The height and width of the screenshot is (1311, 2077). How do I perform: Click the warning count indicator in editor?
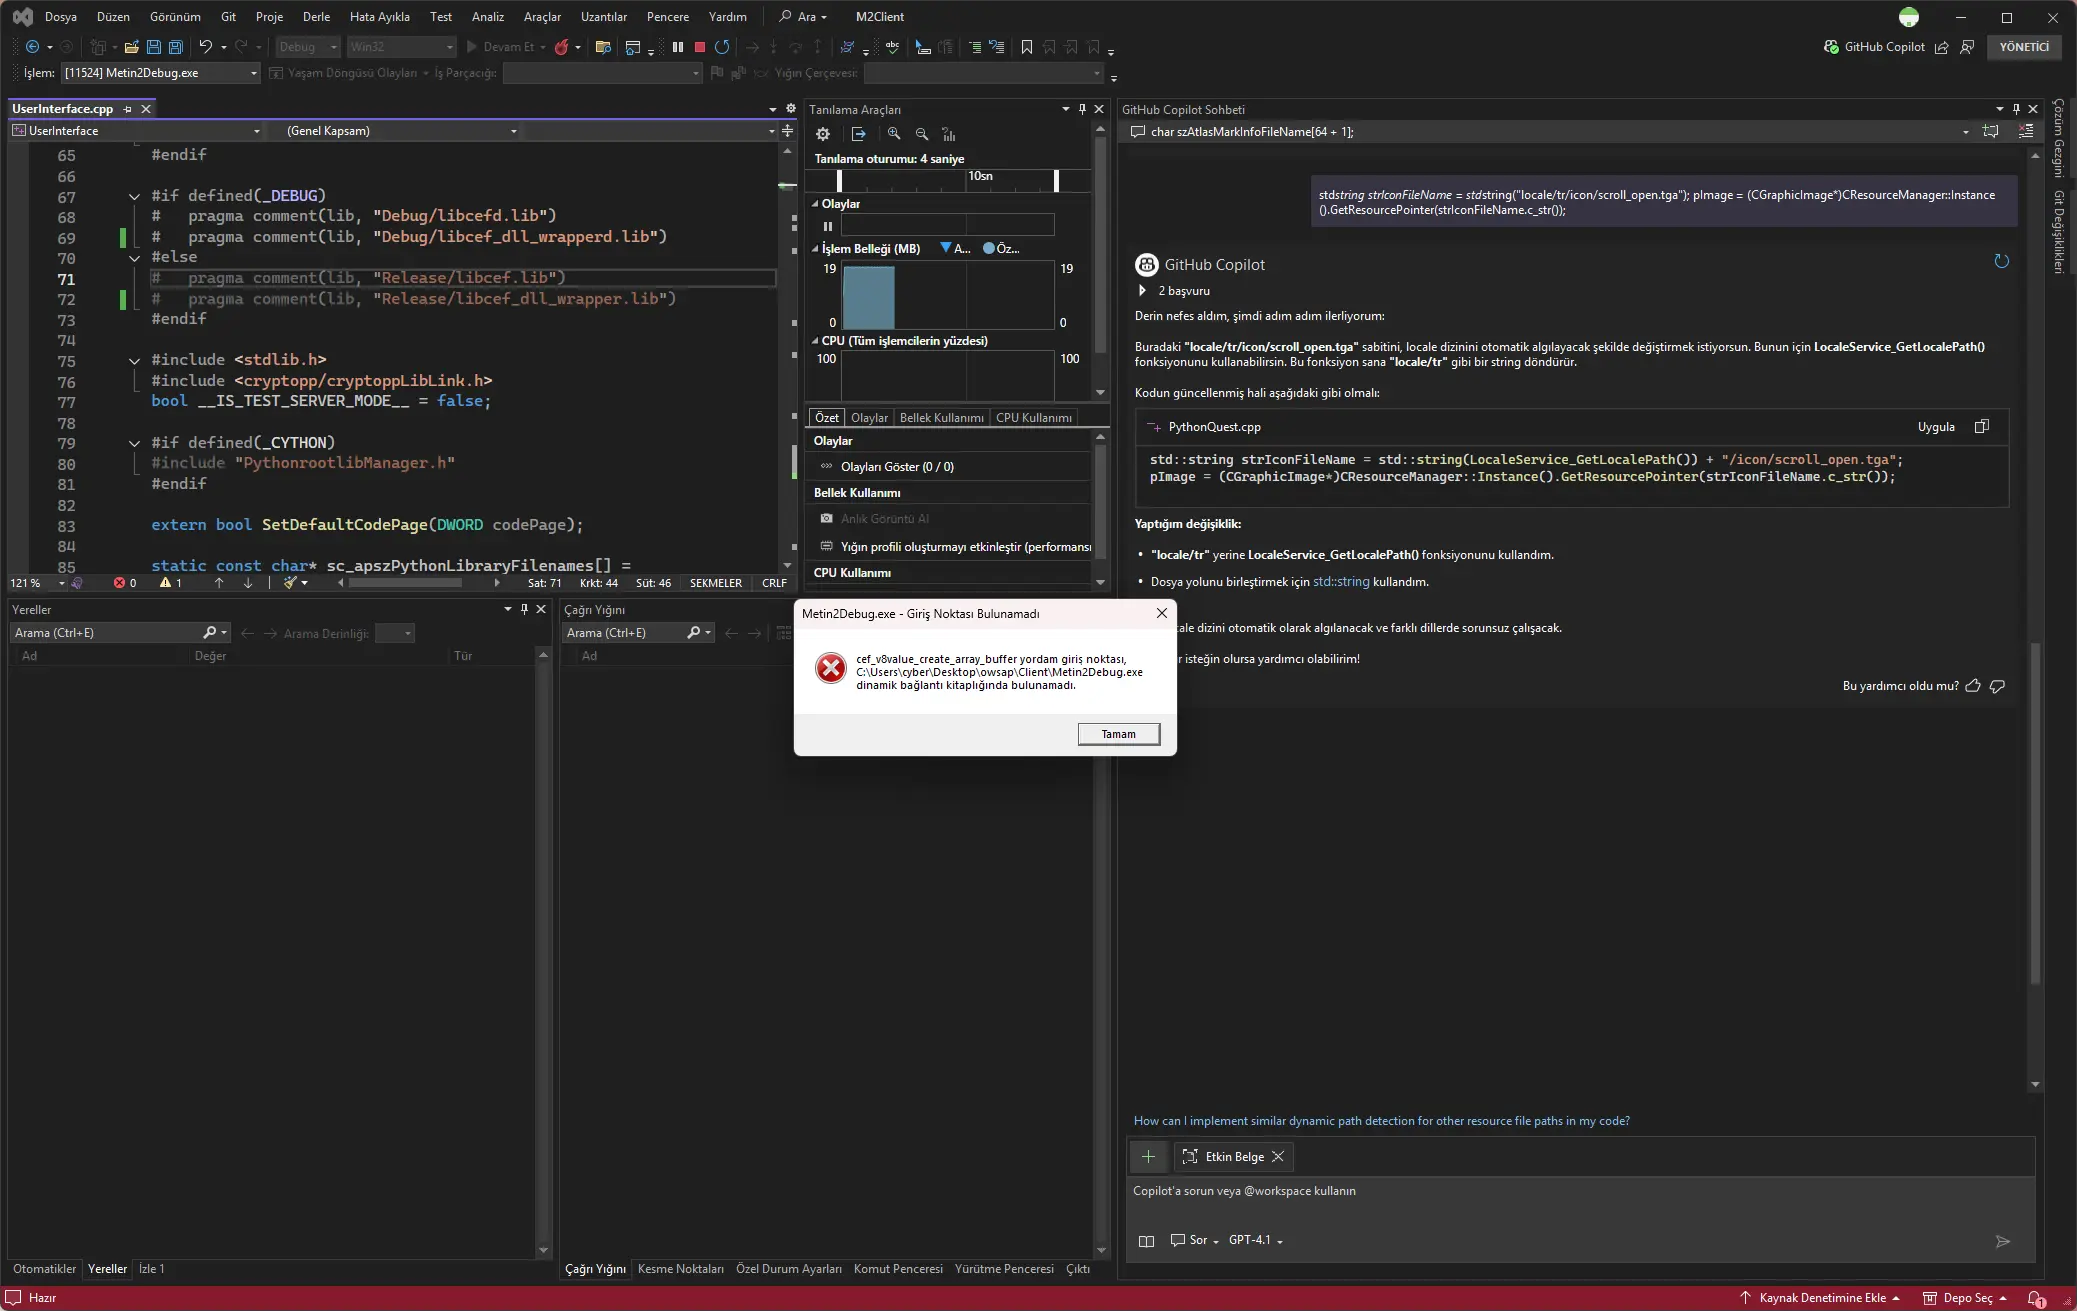tap(171, 583)
